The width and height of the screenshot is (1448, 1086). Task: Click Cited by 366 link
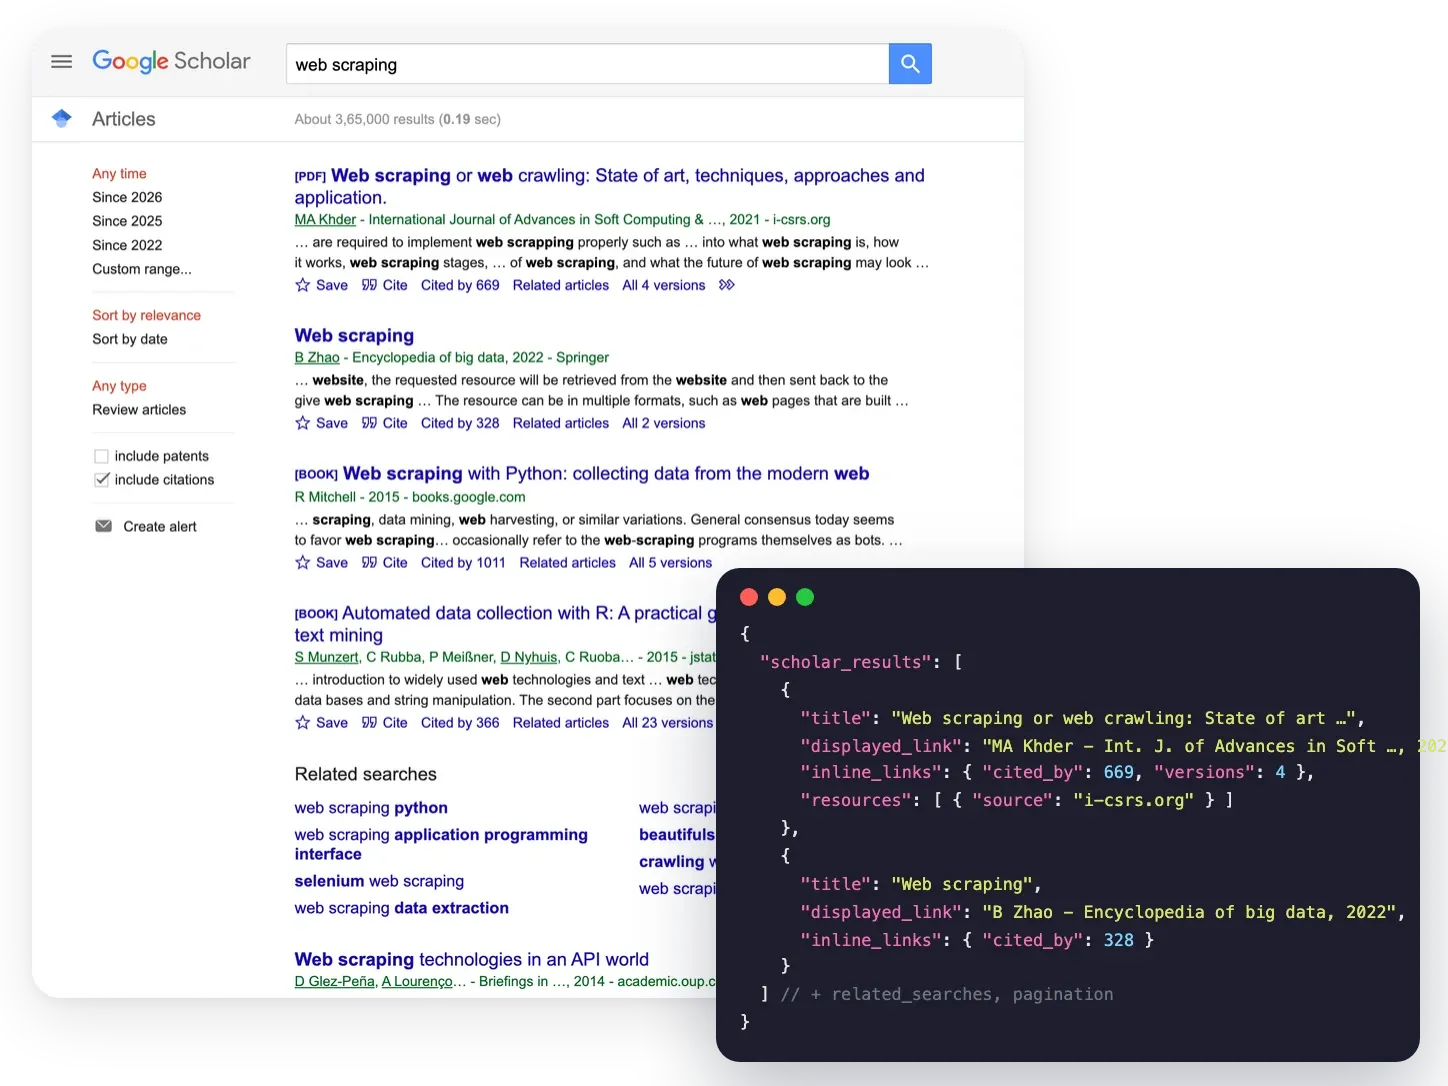coord(460,723)
